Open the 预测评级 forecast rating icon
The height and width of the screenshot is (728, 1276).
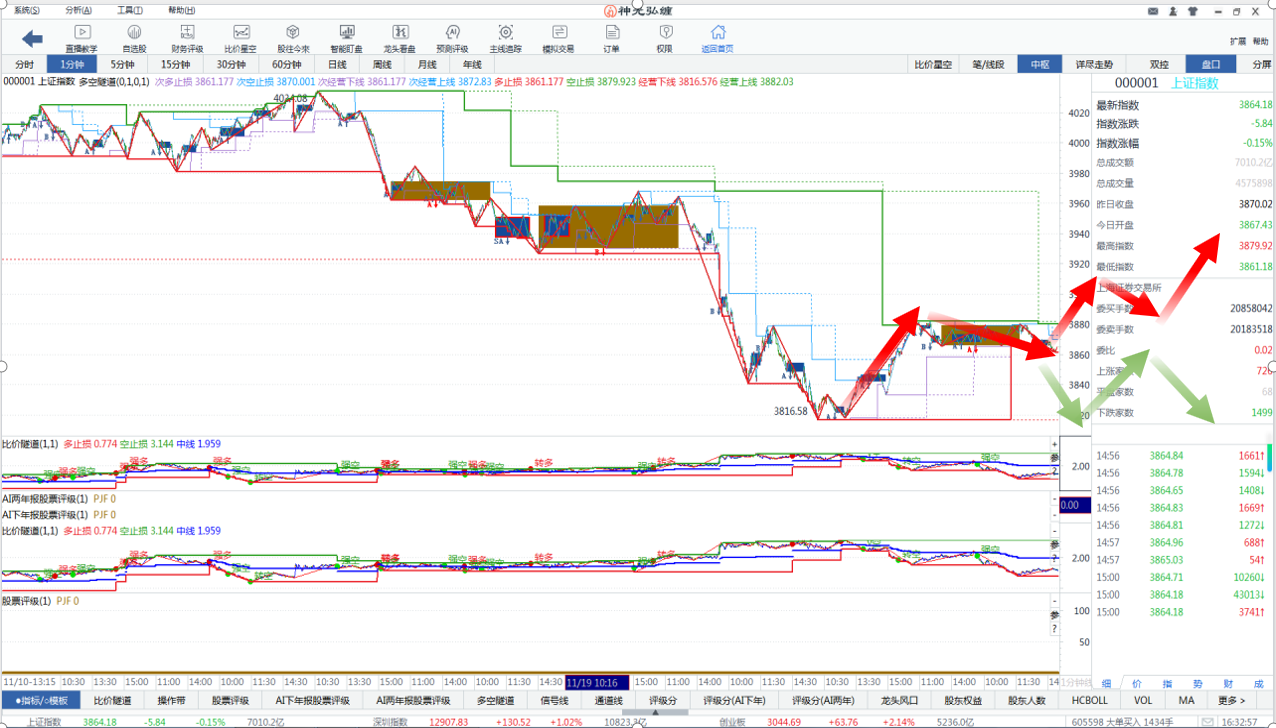(452, 38)
